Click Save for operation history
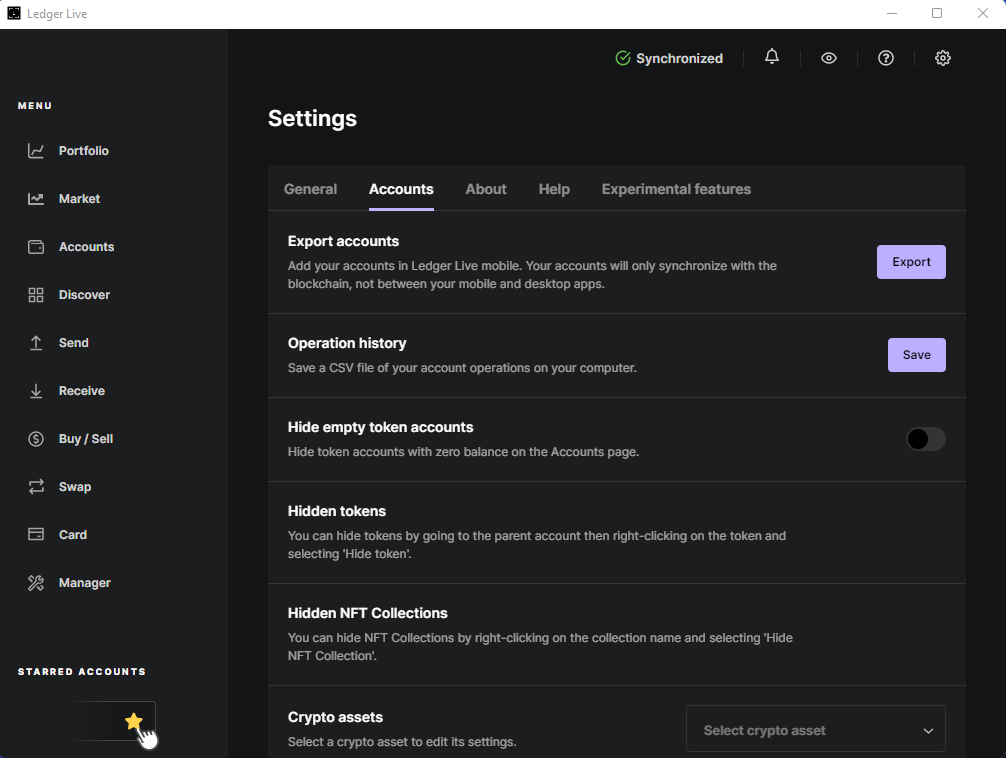Image resolution: width=1006 pixels, height=758 pixels. coord(916,355)
